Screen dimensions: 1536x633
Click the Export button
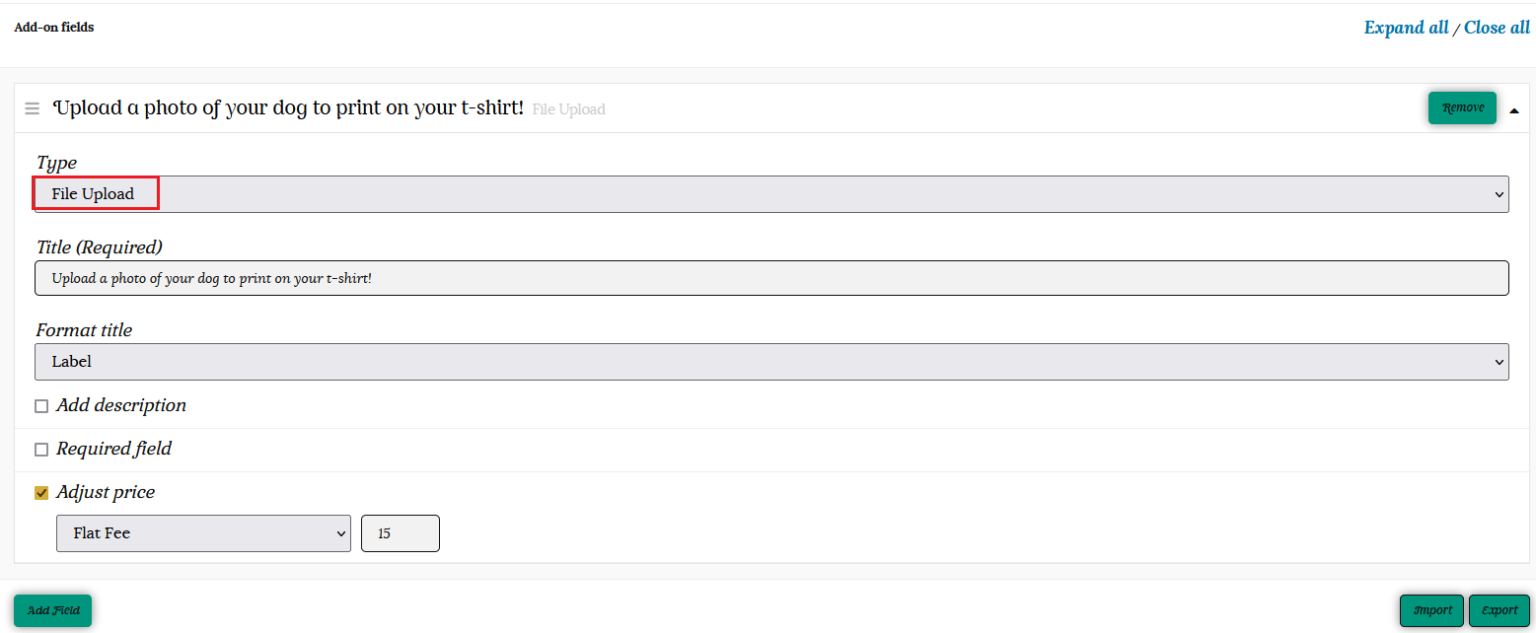(x=1499, y=611)
